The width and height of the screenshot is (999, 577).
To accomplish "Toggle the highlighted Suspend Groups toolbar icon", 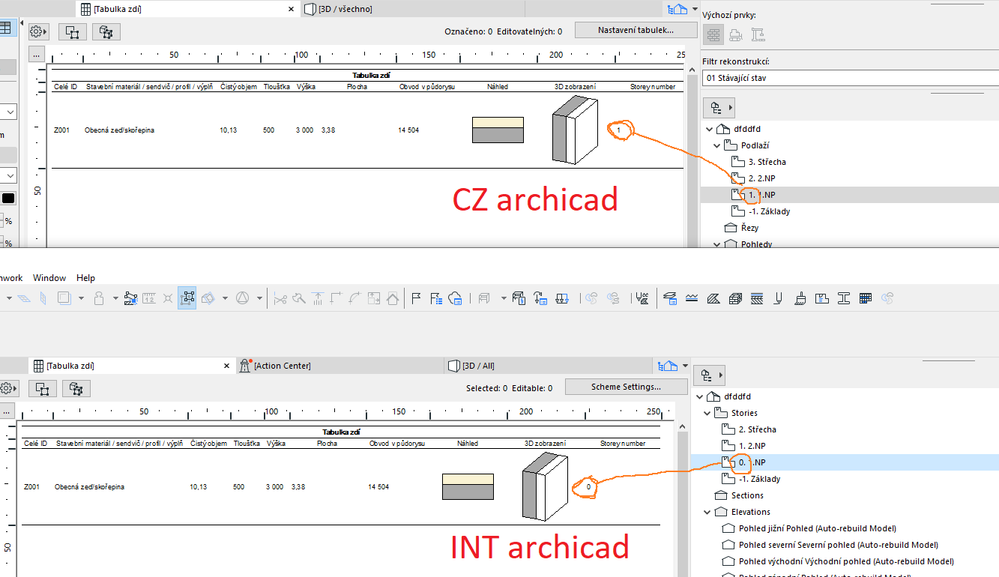I will [187, 297].
